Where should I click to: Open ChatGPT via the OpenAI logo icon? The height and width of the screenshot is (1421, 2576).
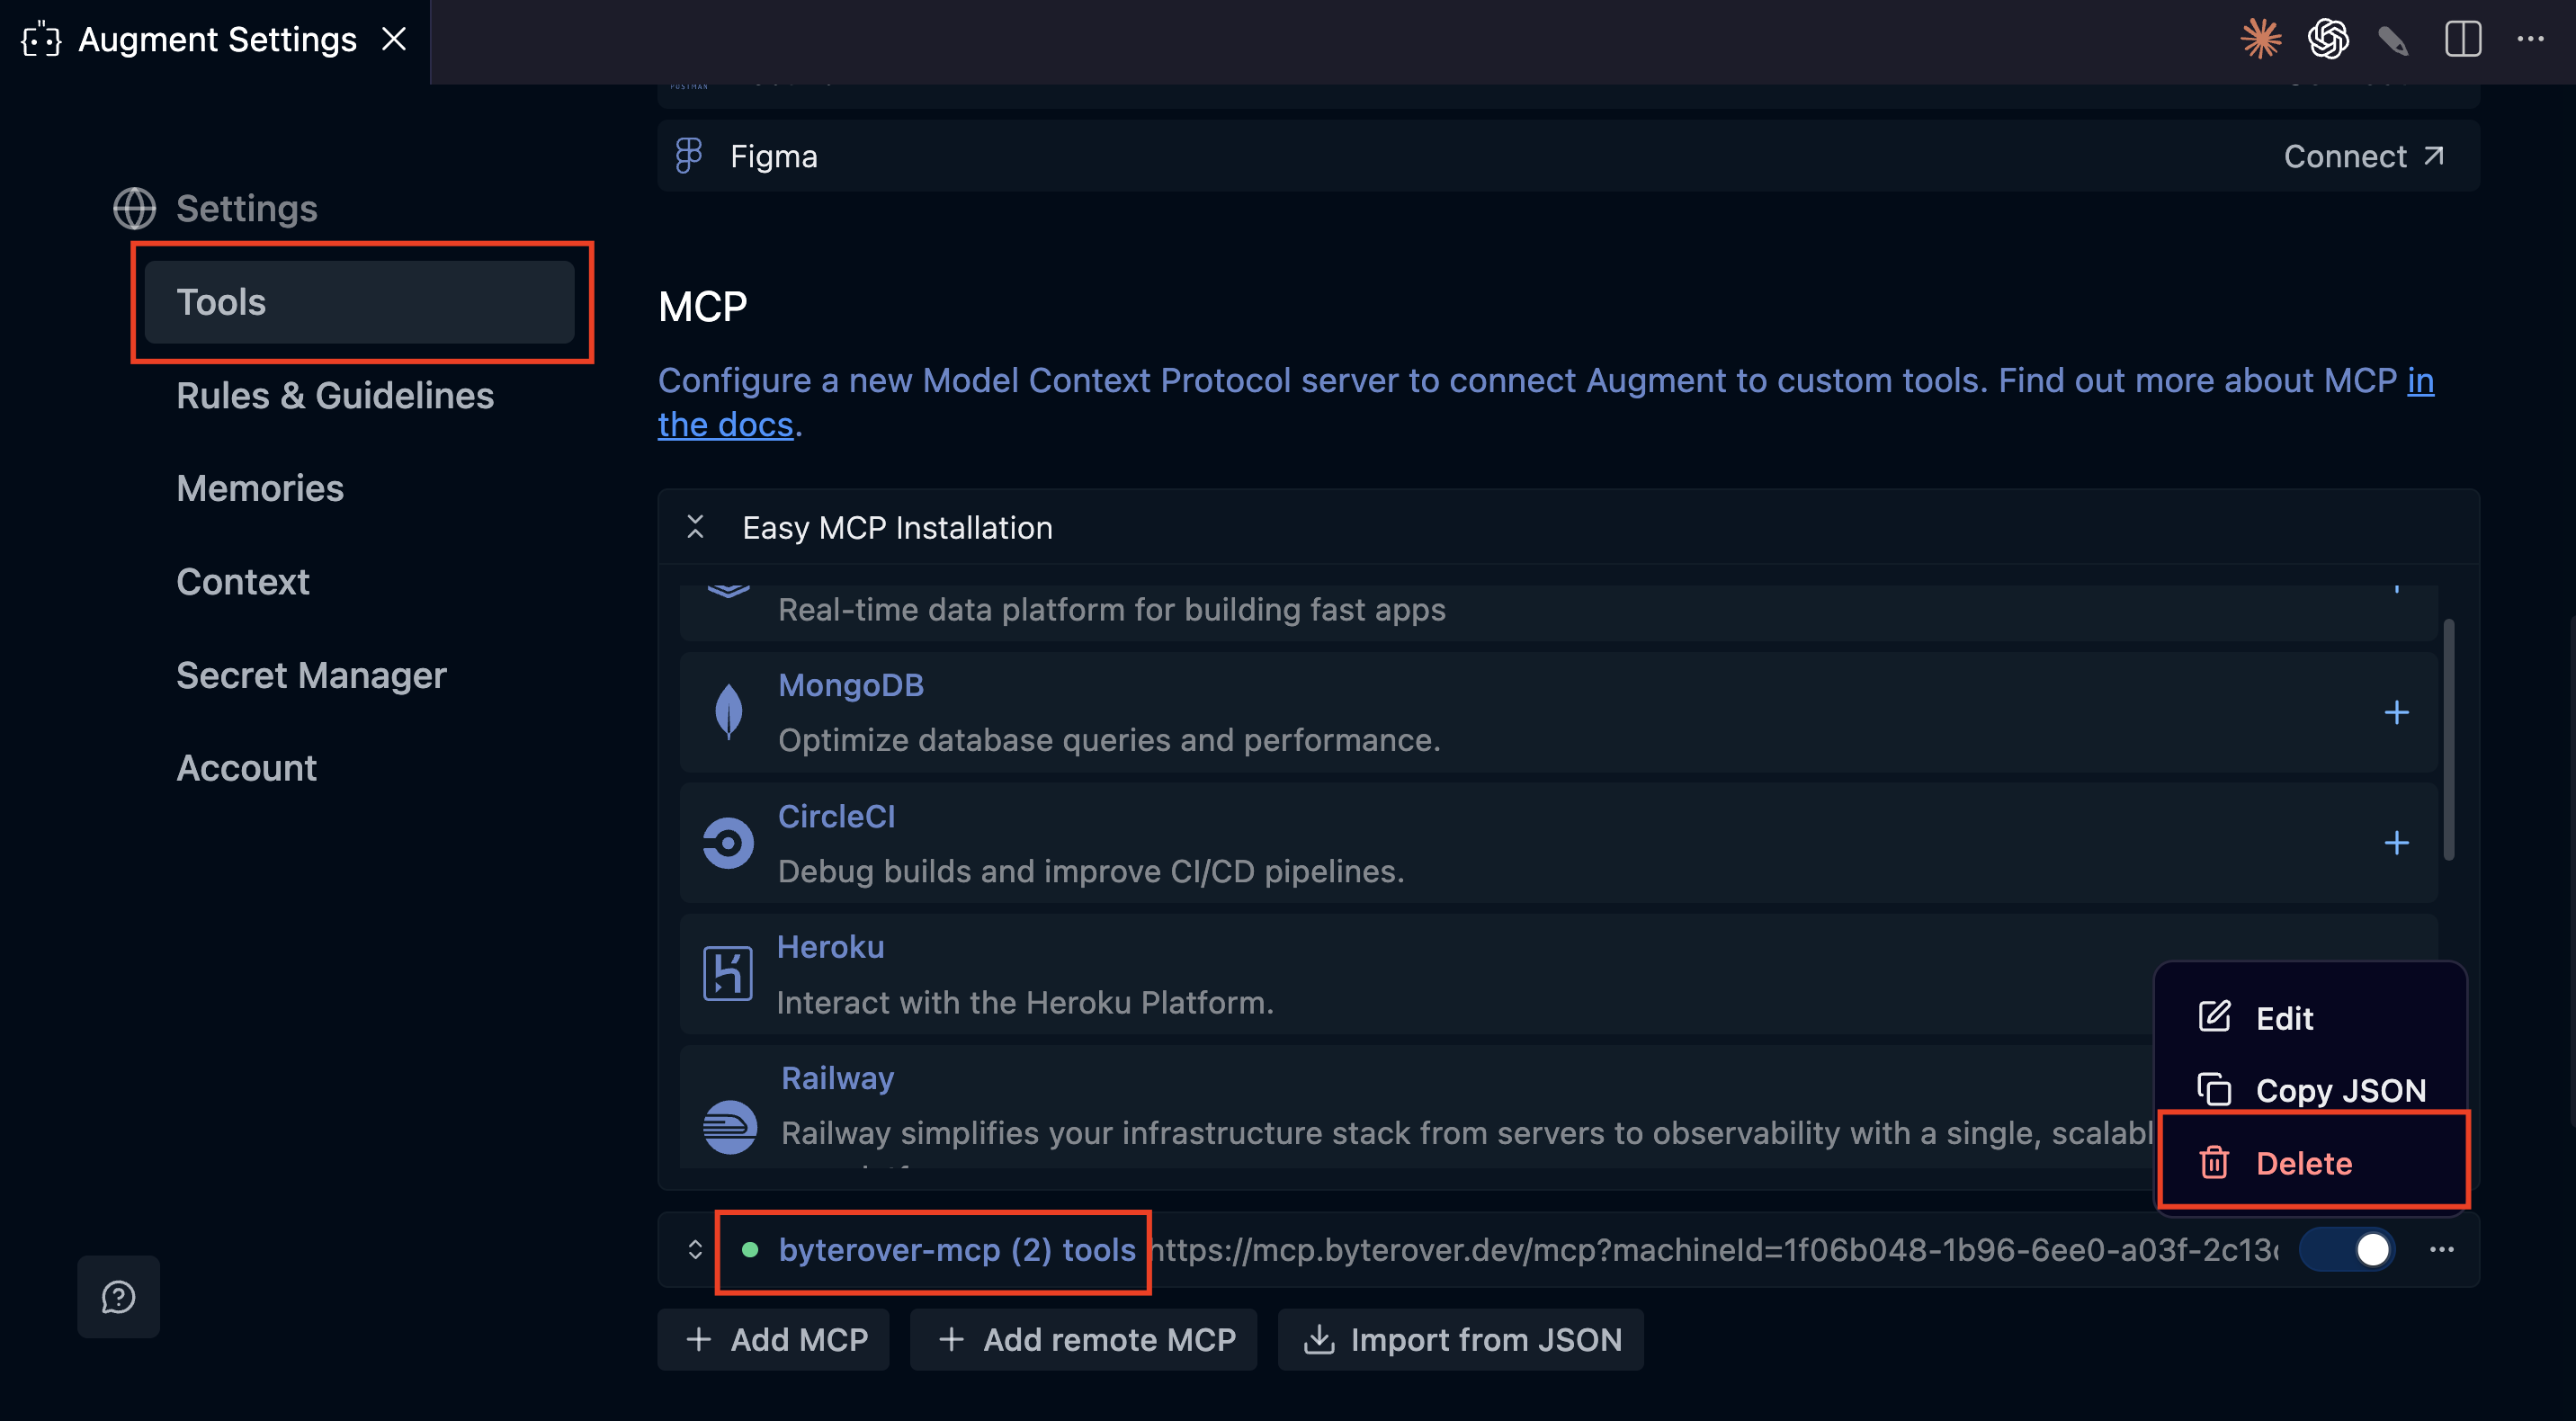(2328, 39)
